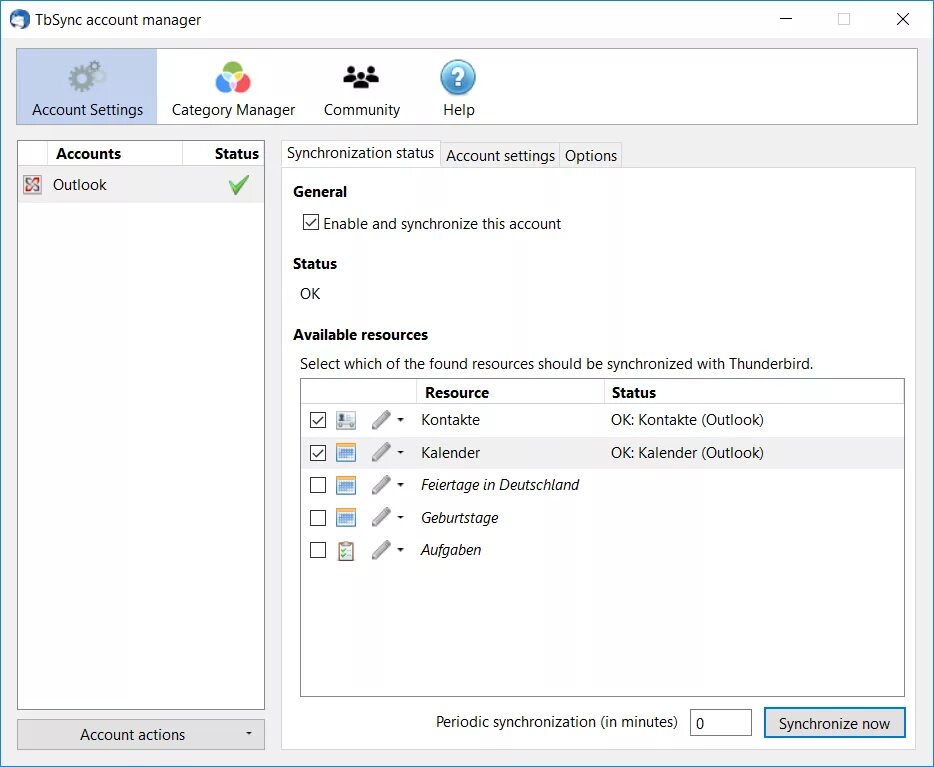Click the Status column header in resources table
This screenshot has height=767, width=934.
tap(755, 392)
